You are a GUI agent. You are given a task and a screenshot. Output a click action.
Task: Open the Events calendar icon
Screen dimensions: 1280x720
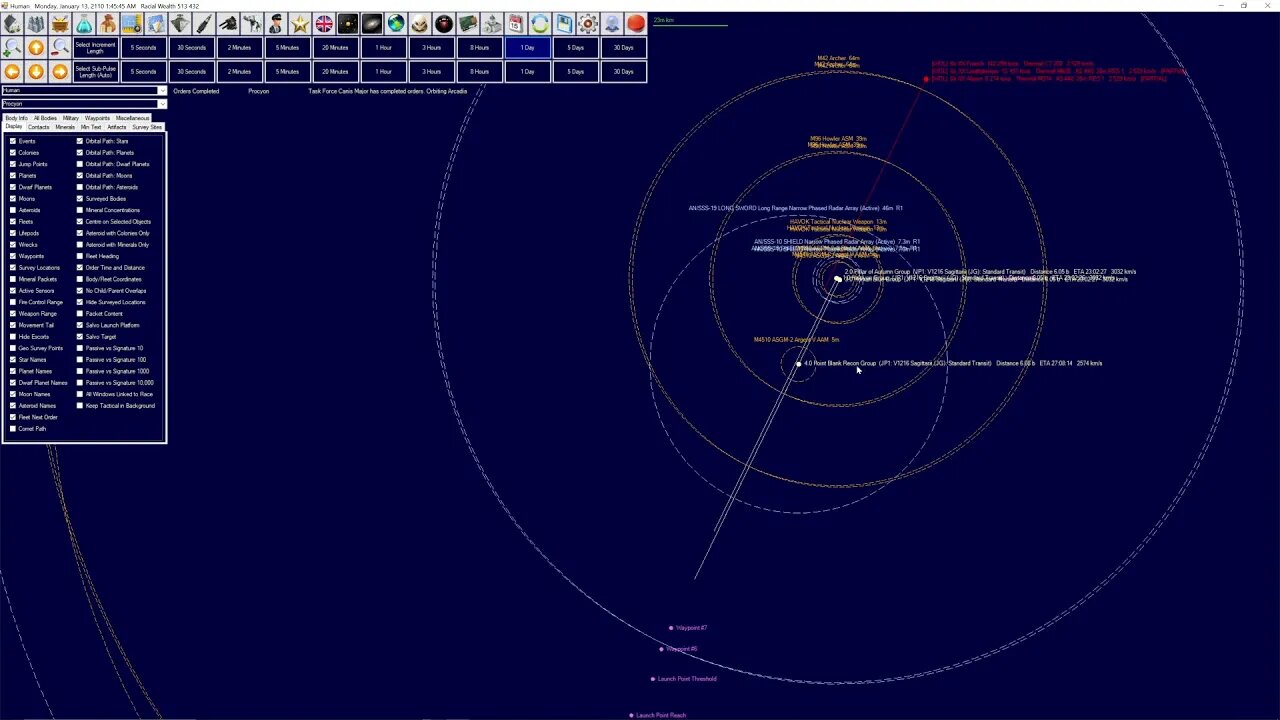pos(516,23)
